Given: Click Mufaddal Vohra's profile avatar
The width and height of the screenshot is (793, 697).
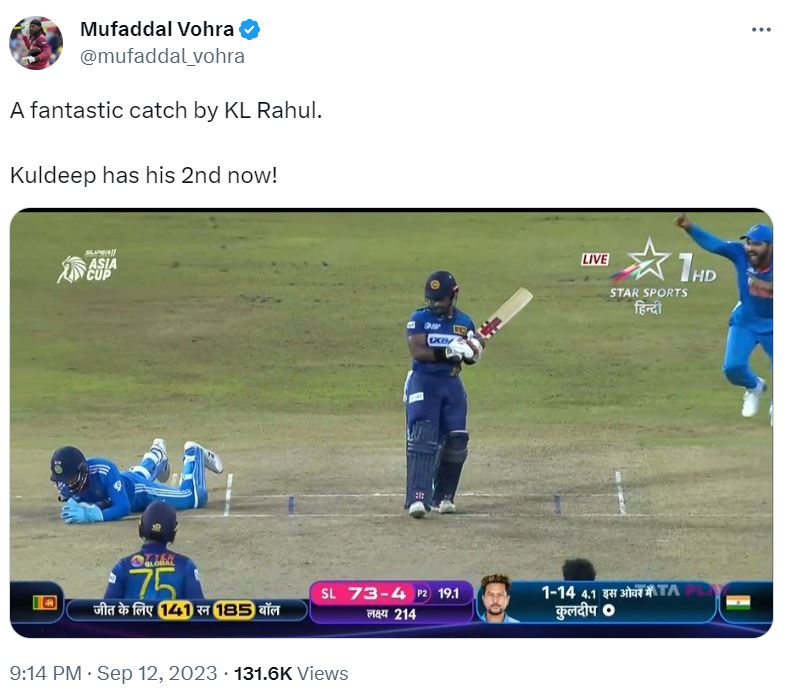Looking at the screenshot, I should coord(36,42).
